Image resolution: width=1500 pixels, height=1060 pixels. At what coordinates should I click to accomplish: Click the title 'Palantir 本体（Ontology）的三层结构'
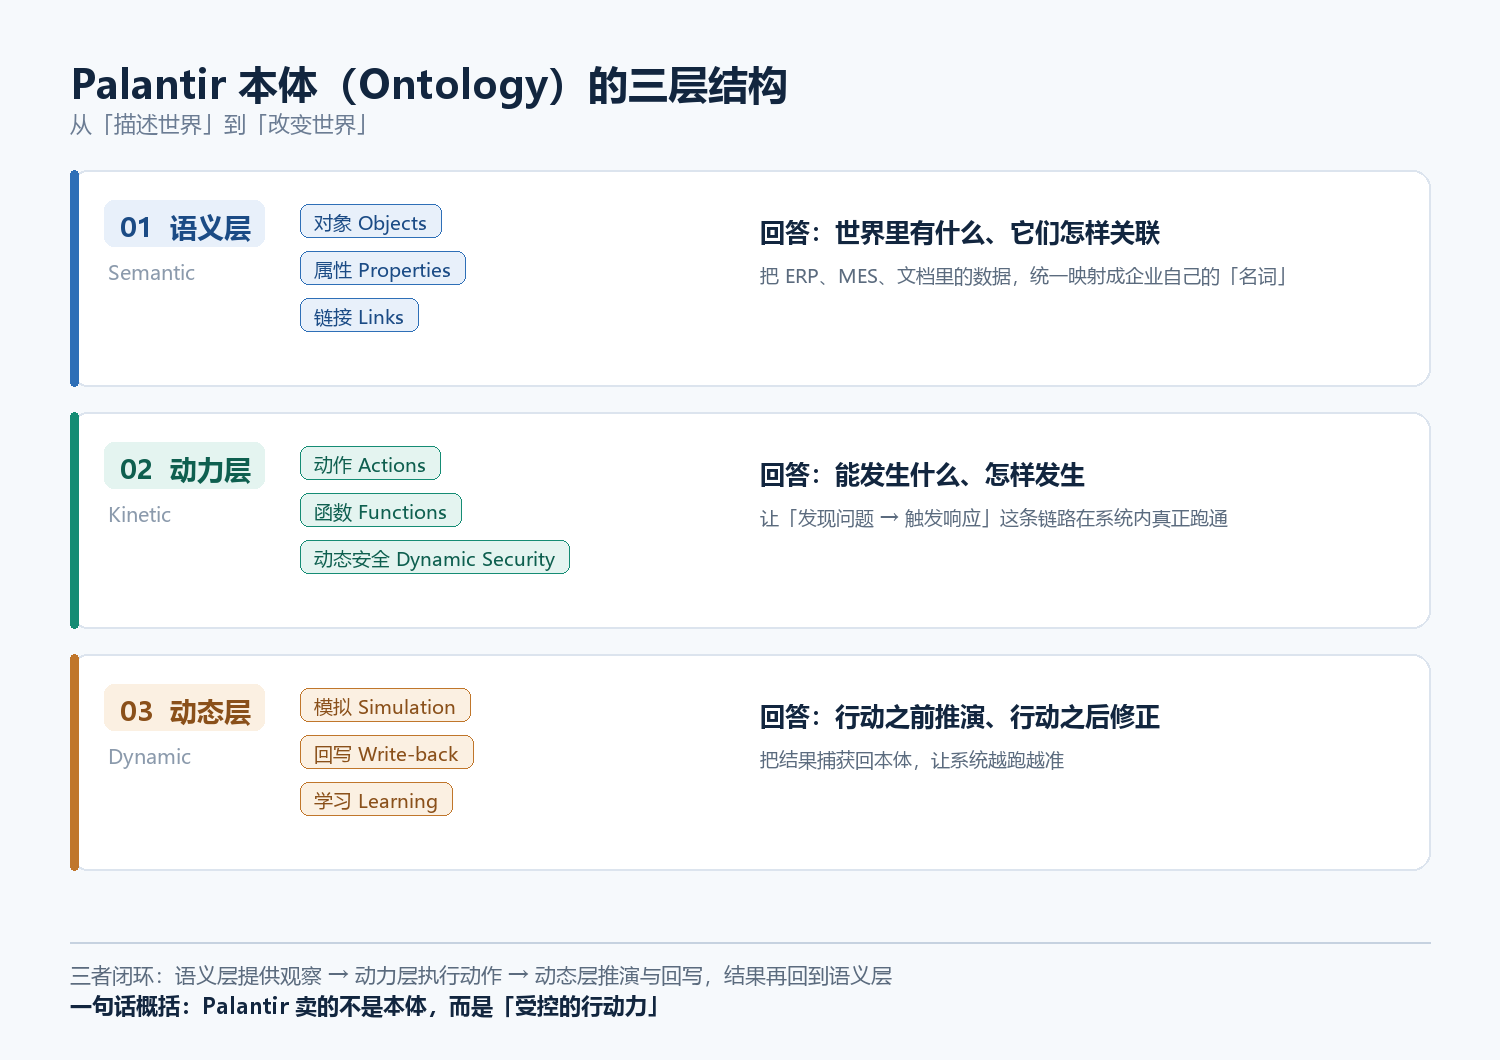pyautogui.click(x=429, y=86)
